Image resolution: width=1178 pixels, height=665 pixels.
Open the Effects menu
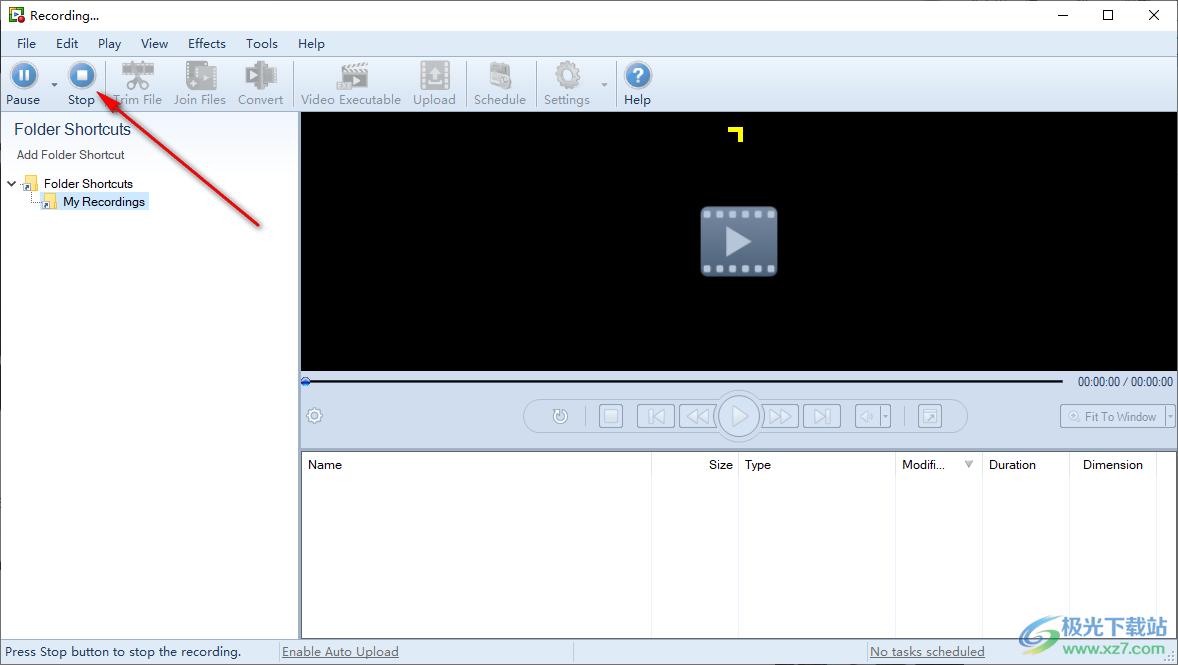point(206,43)
